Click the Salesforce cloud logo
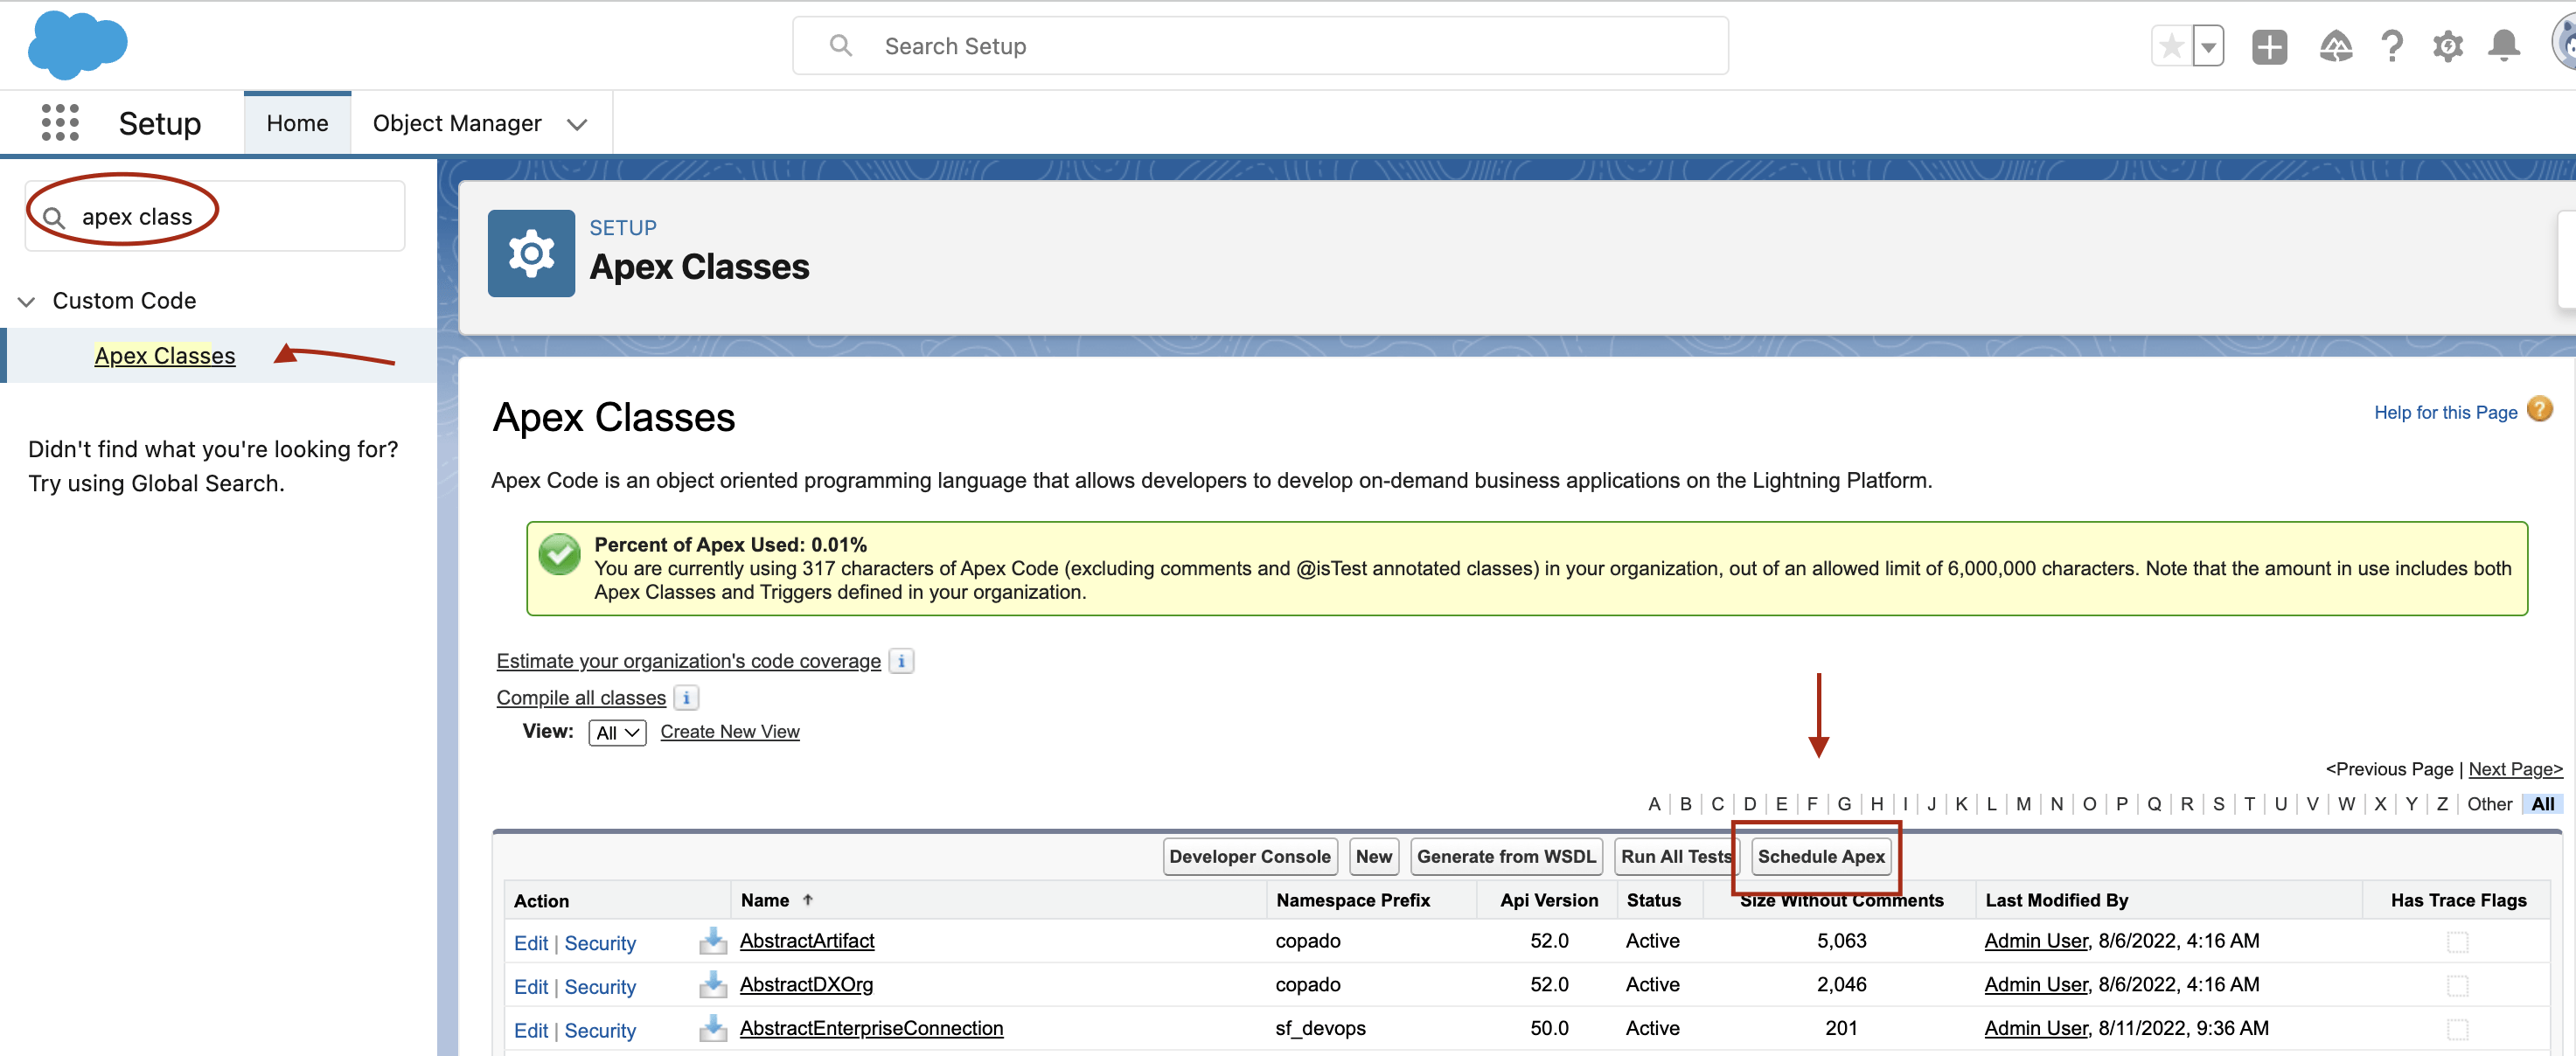The width and height of the screenshot is (2576, 1056). pos(77,44)
